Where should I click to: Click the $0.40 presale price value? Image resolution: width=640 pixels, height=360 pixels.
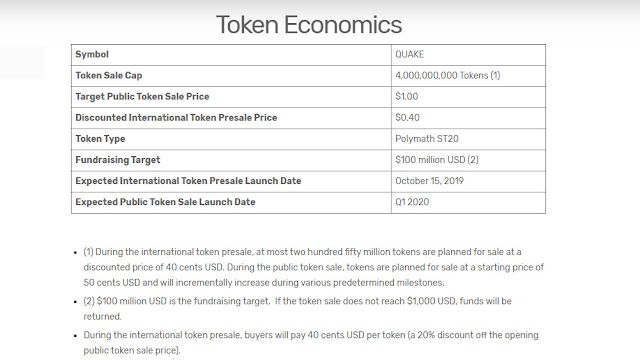(x=407, y=118)
